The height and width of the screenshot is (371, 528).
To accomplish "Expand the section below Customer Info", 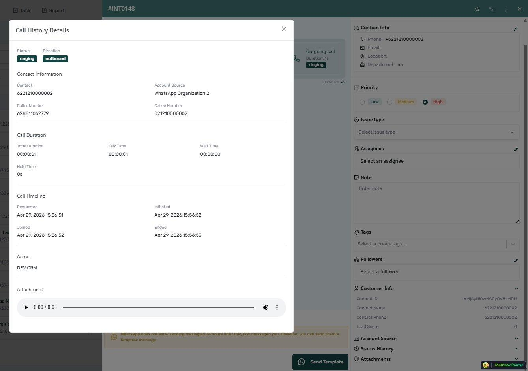I will point(516,339).
